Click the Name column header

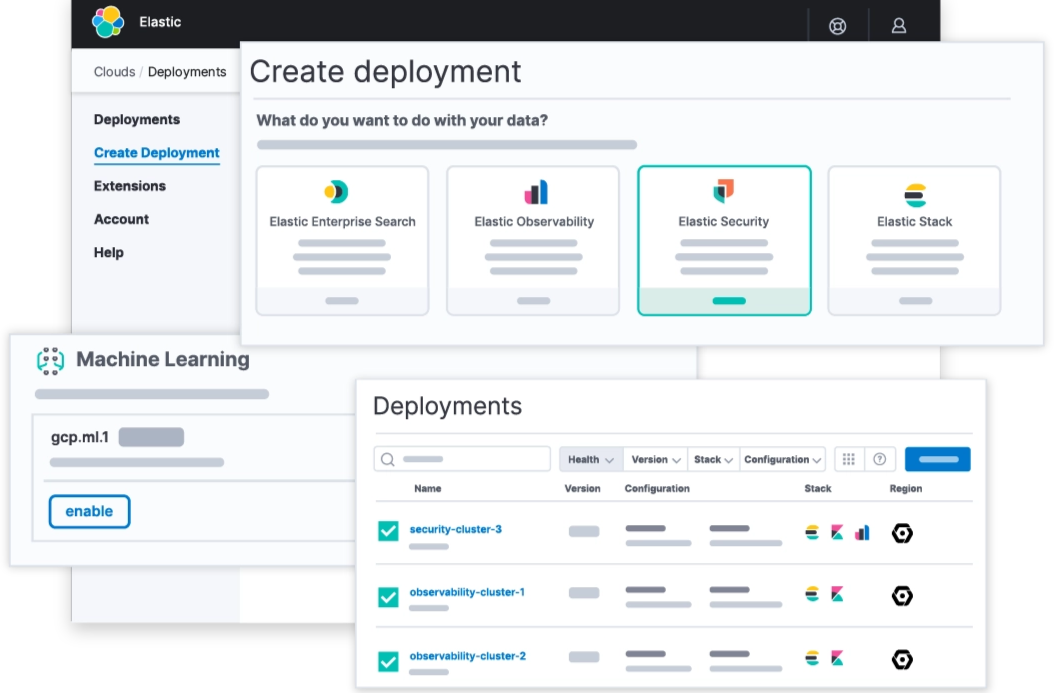tap(428, 488)
